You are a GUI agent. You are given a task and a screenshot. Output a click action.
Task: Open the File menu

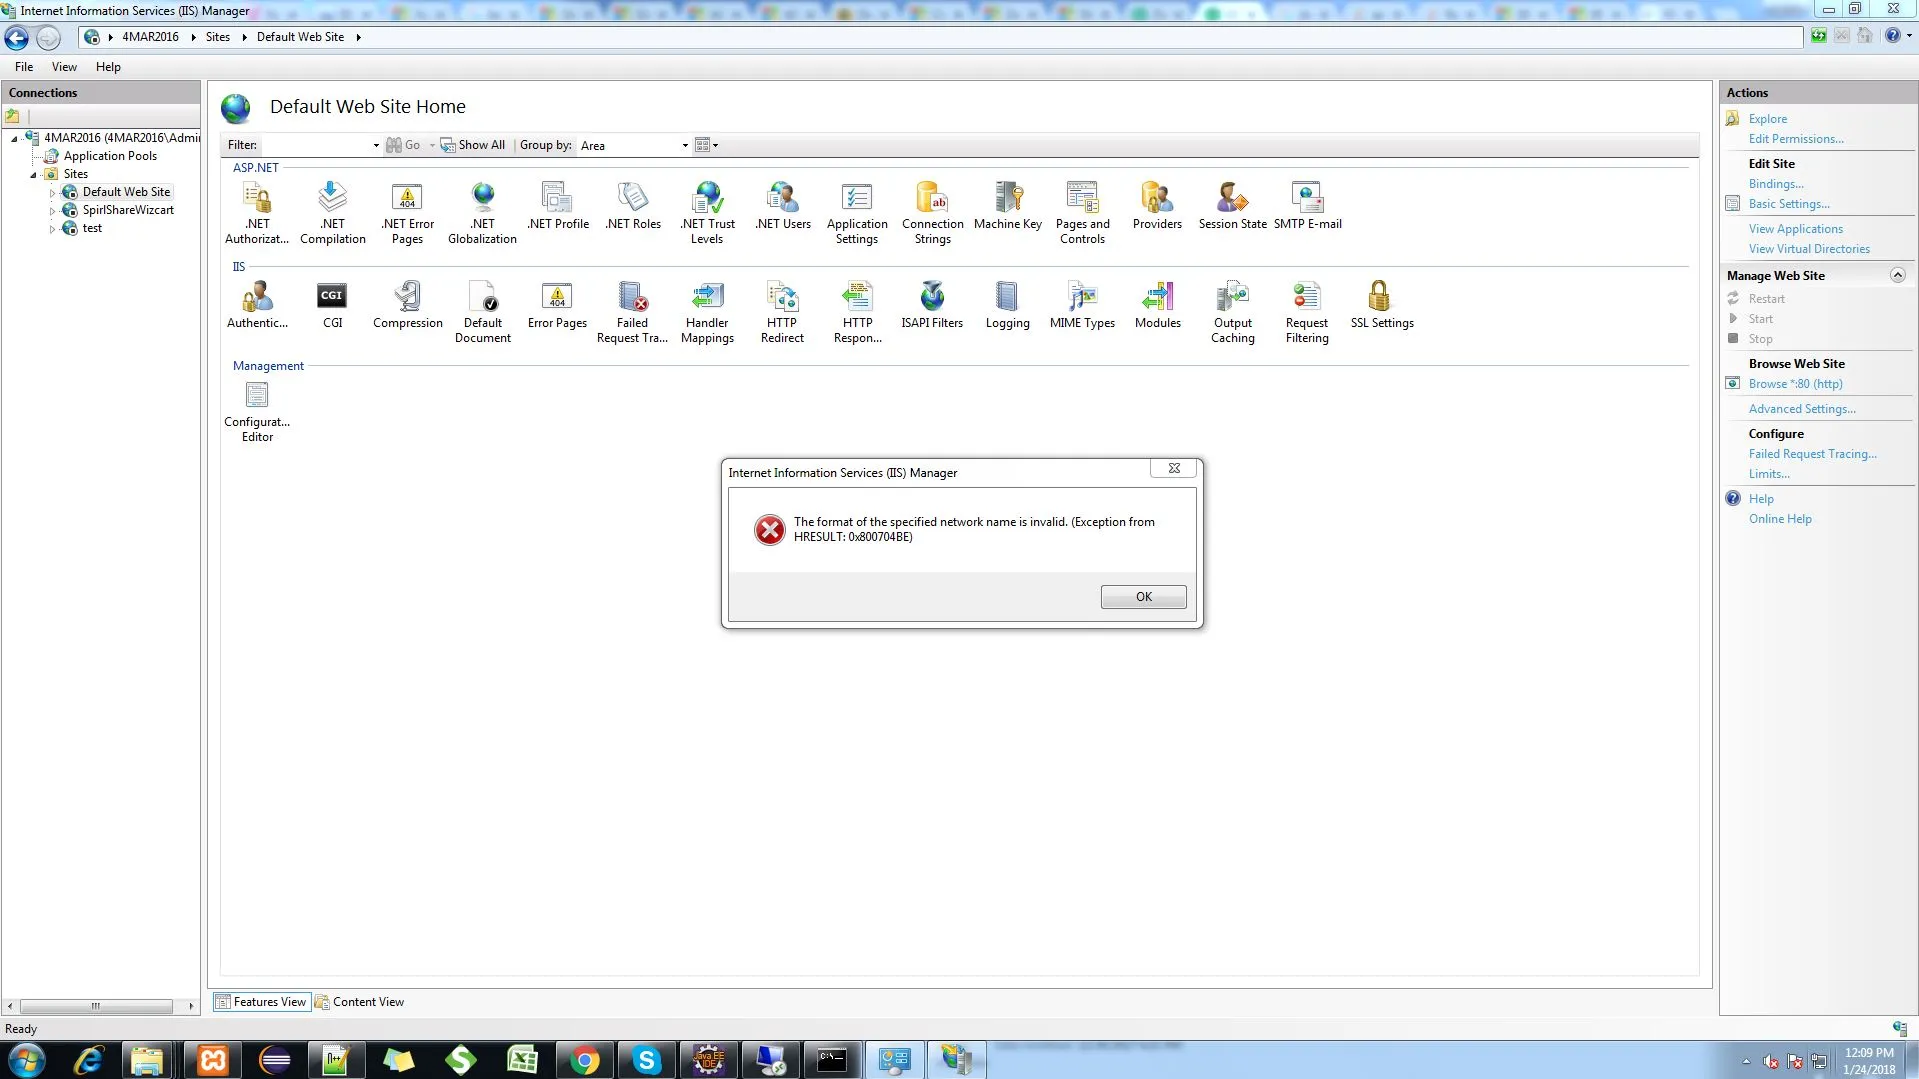click(24, 67)
